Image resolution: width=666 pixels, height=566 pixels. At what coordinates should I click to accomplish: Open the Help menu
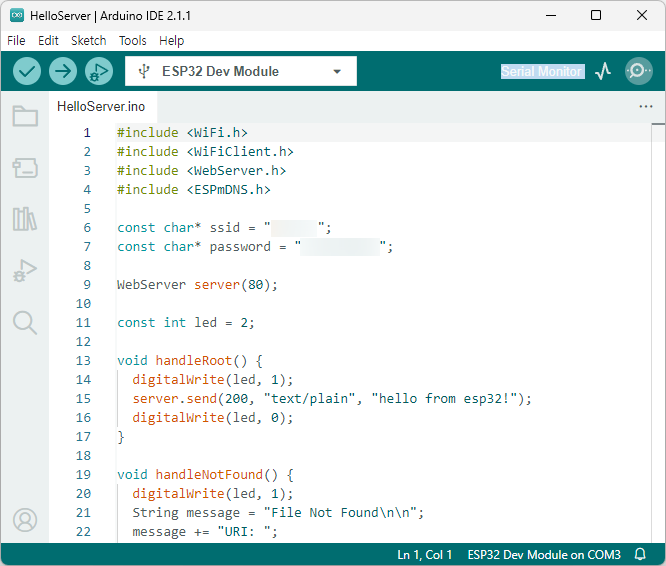click(x=172, y=41)
